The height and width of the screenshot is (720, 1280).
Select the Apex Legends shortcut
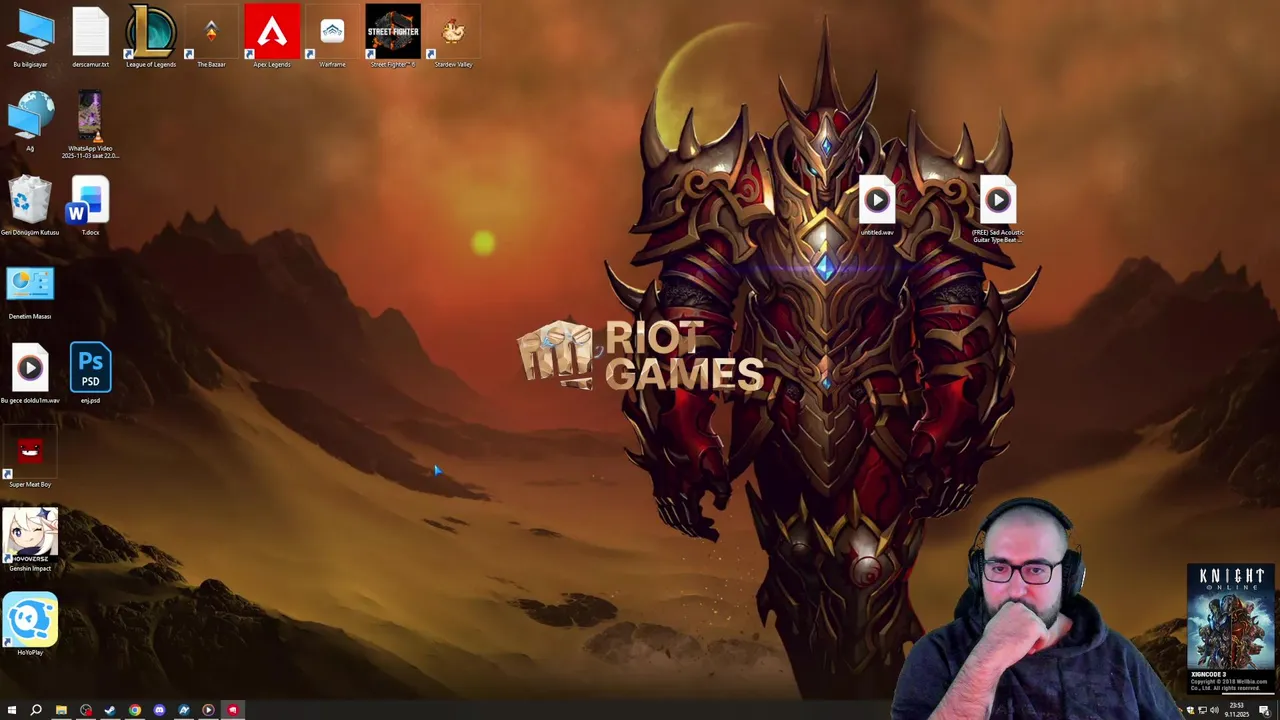tap(272, 38)
